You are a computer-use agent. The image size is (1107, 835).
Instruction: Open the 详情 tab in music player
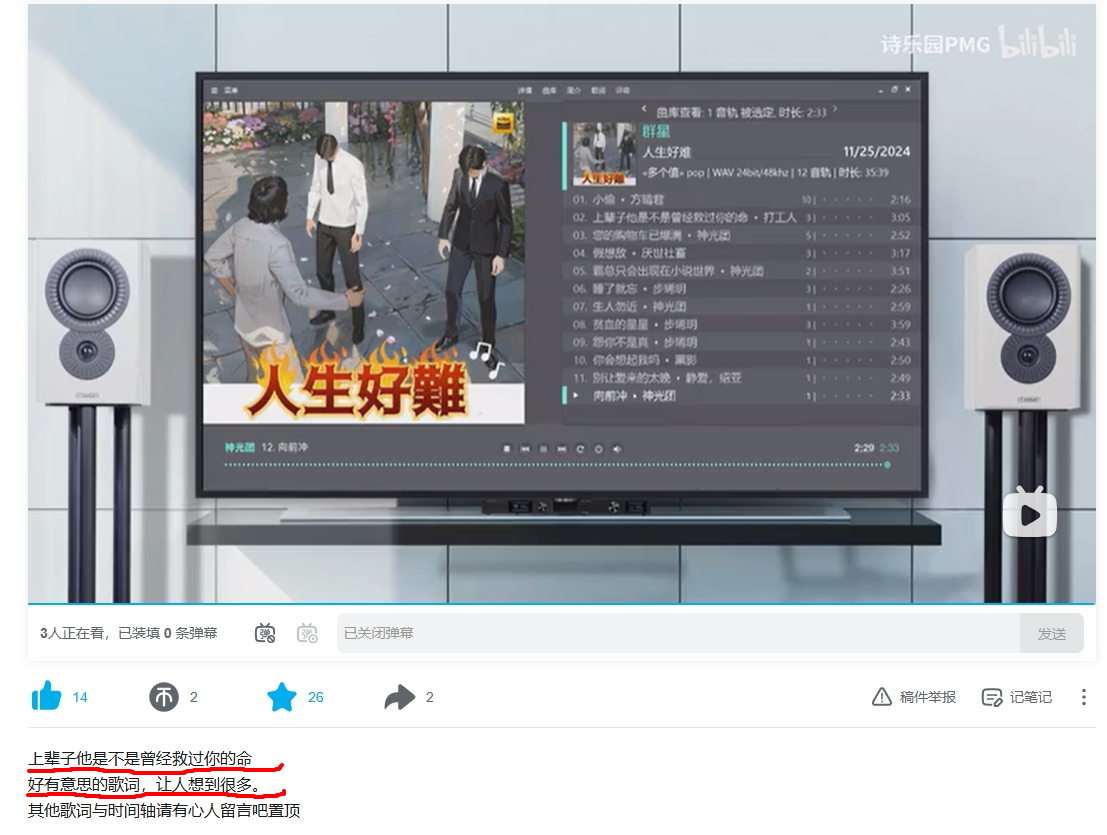point(525,90)
